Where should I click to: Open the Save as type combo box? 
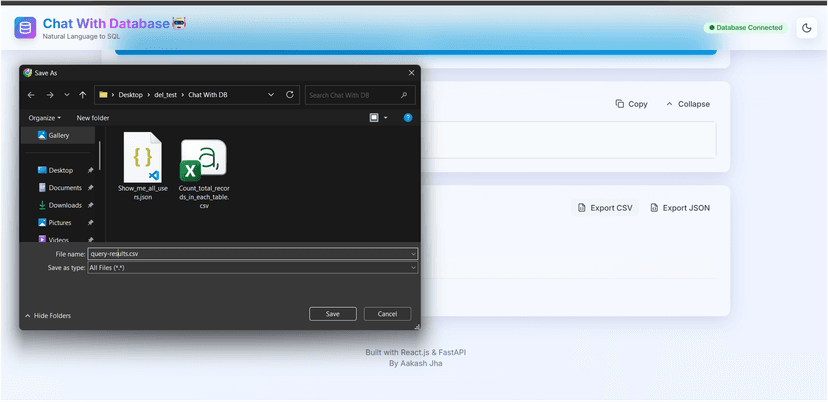click(252, 268)
